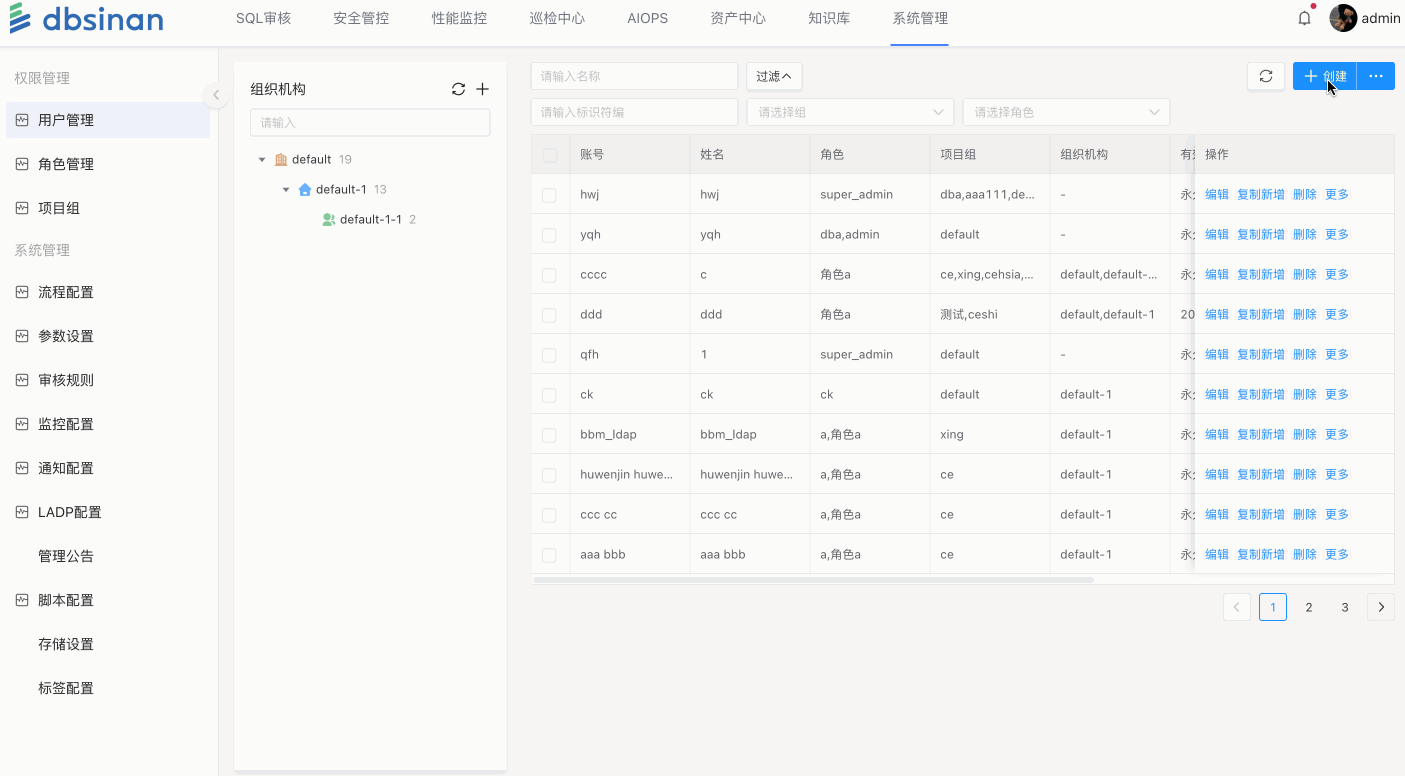Click 编辑 link for user yqh

1216,234
